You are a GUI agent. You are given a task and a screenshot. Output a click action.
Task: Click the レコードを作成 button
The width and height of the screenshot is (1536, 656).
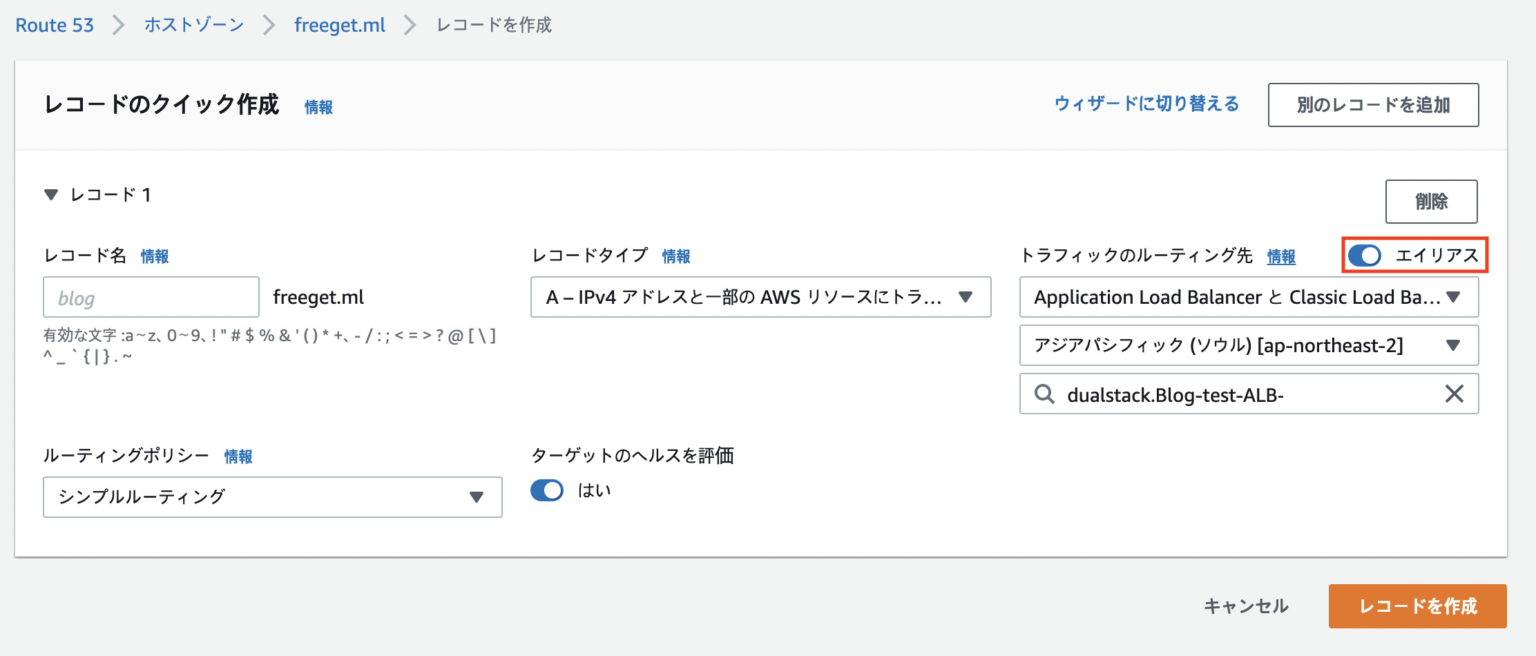(x=1417, y=606)
